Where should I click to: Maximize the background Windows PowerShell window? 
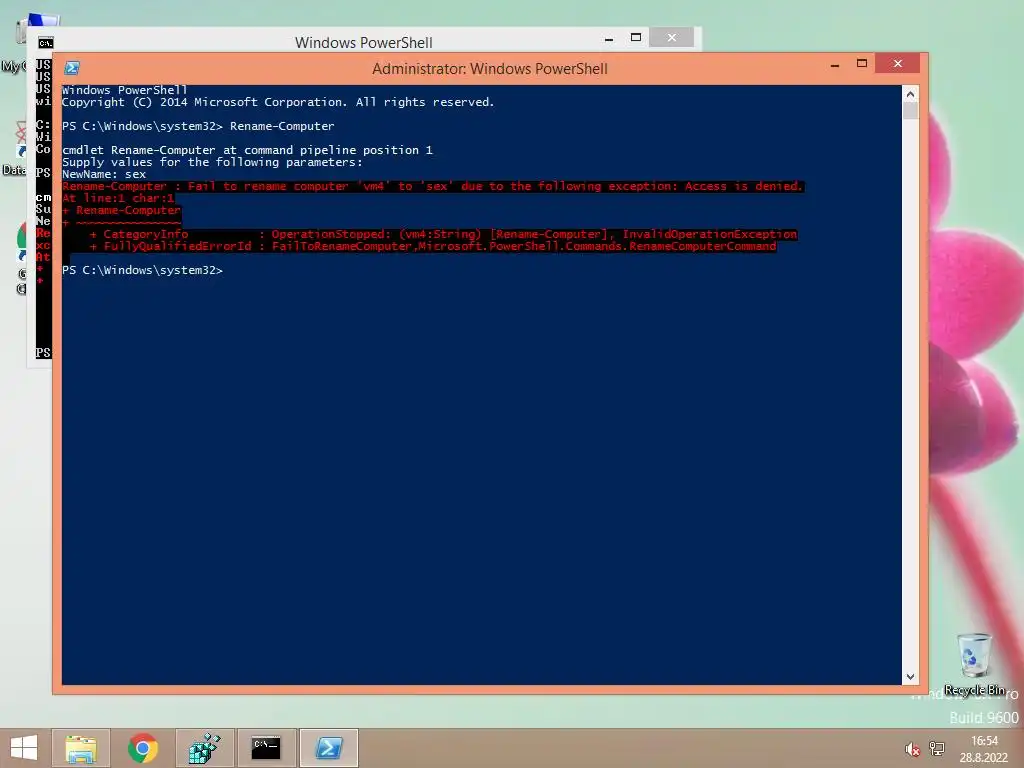pyautogui.click(x=635, y=38)
